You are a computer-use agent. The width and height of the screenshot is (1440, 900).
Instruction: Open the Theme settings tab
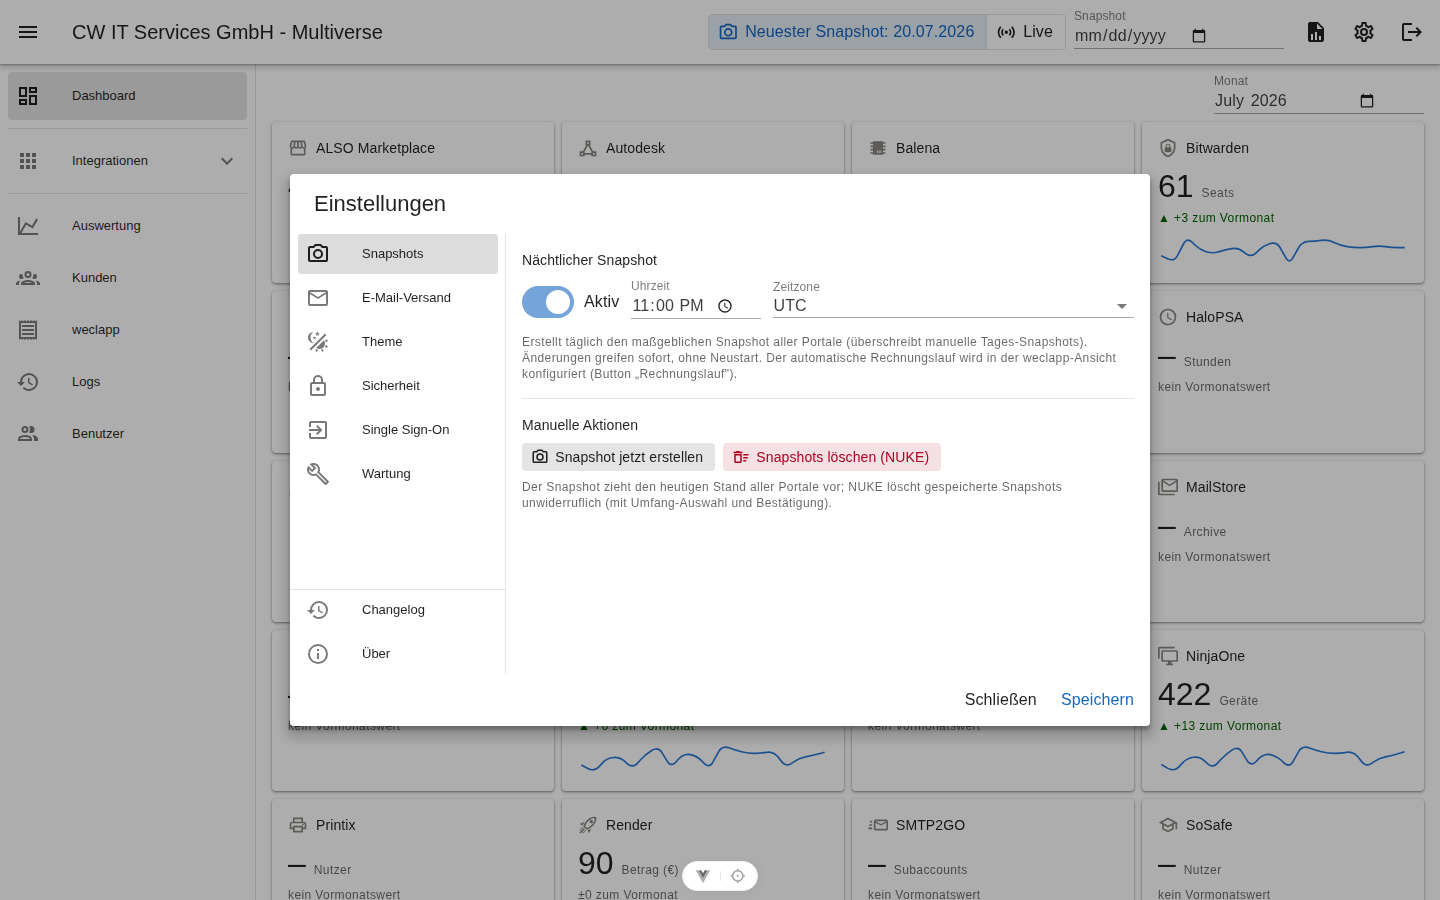[x=398, y=342]
